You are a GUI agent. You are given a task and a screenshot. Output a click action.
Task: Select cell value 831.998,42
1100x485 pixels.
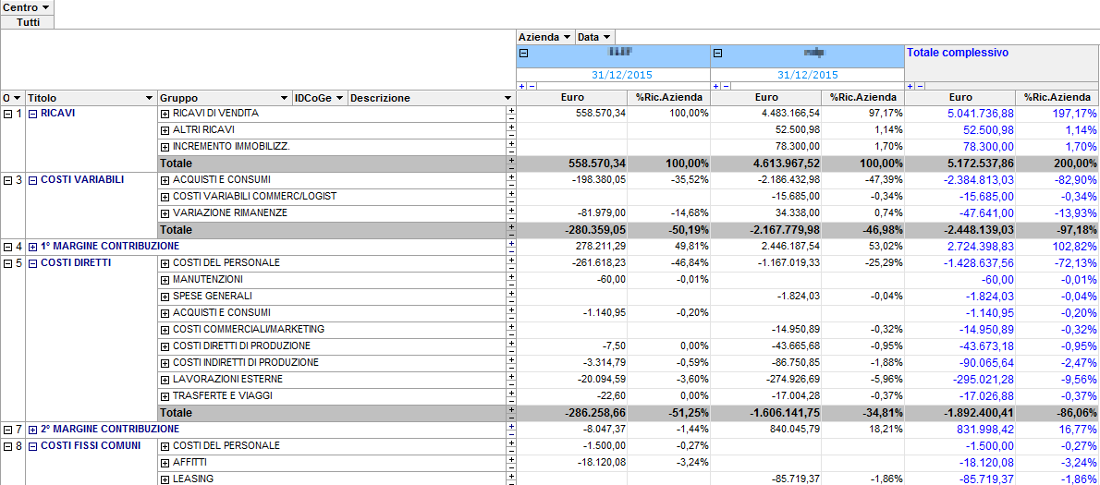tap(986, 429)
